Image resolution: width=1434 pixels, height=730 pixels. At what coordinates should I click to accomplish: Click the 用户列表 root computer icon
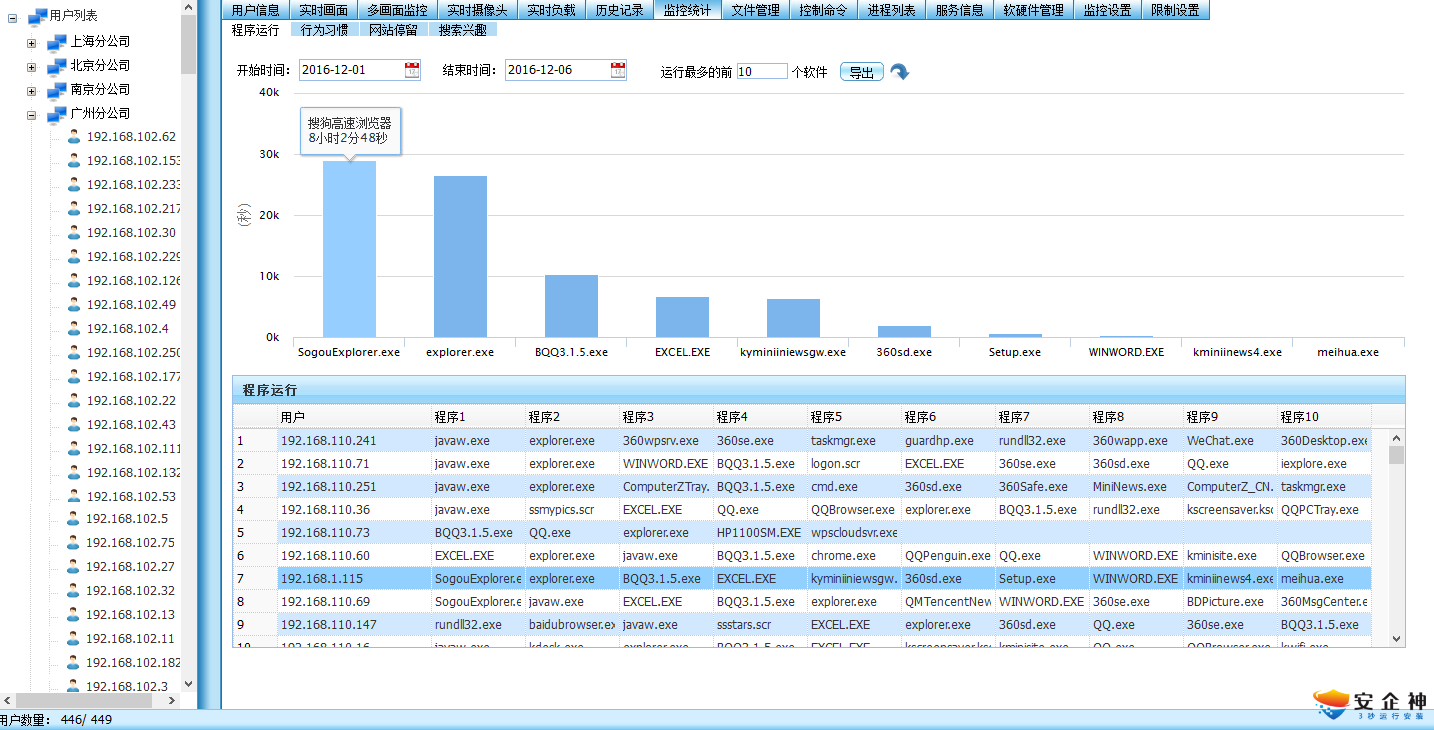[x=38, y=17]
